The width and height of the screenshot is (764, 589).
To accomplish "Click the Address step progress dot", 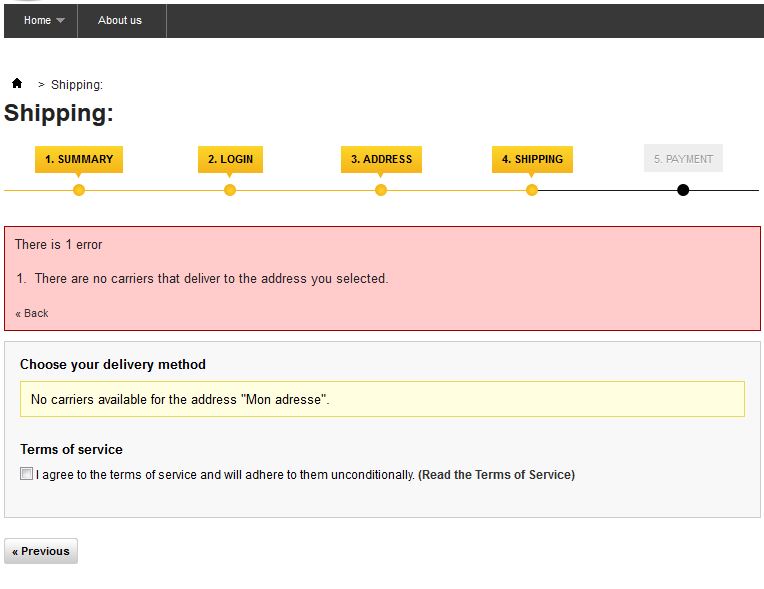I will click(x=381, y=190).
